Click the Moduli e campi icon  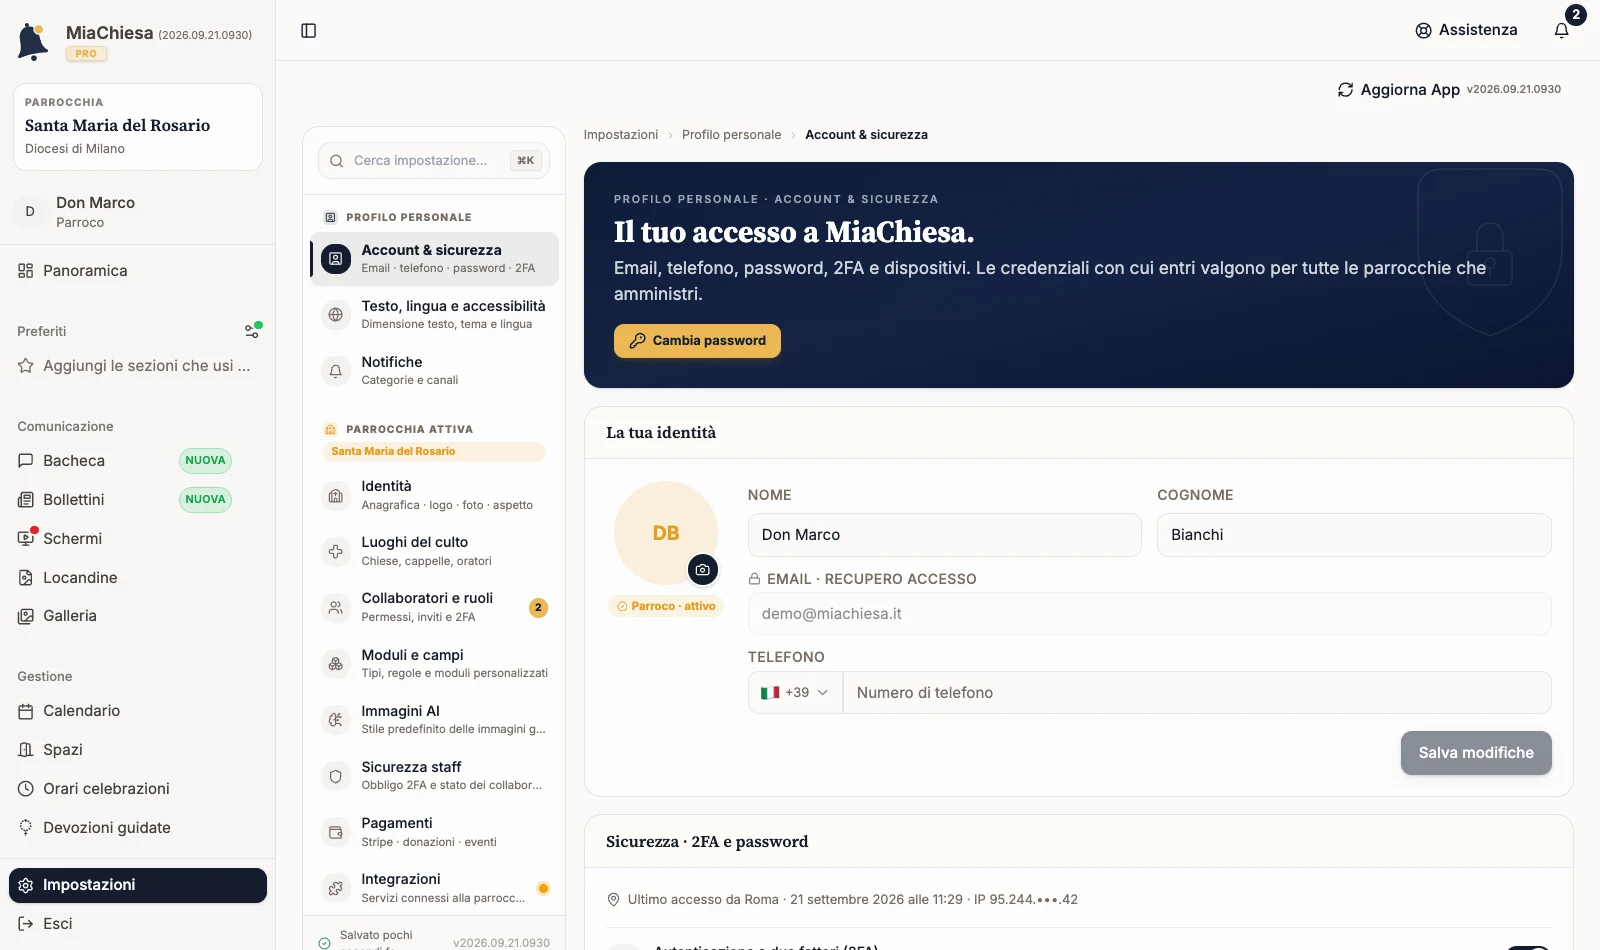[x=336, y=664]
